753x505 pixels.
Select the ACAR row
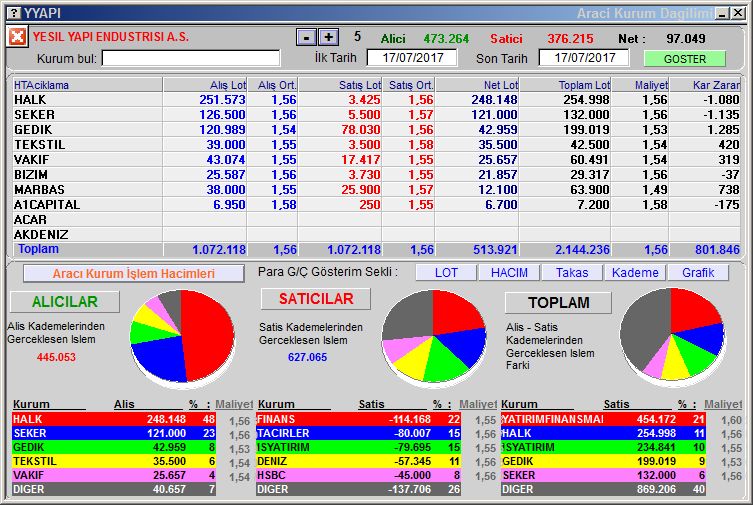[376, 219]
